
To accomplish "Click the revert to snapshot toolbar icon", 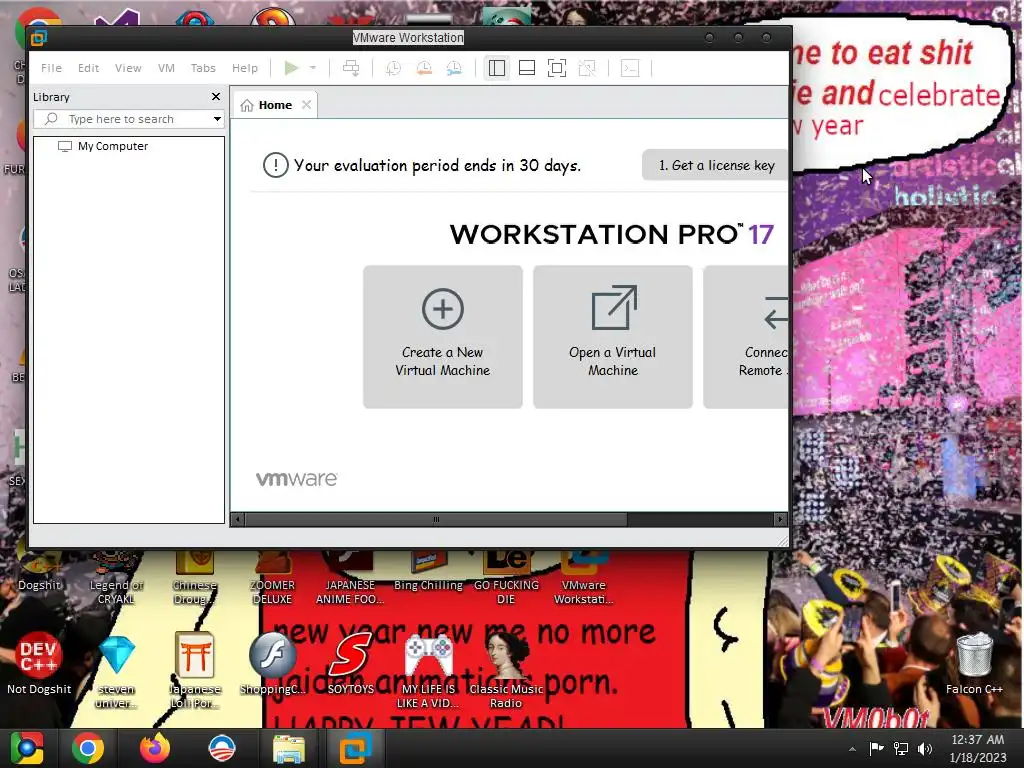I will pyautogui.click(x=424, y=68).
